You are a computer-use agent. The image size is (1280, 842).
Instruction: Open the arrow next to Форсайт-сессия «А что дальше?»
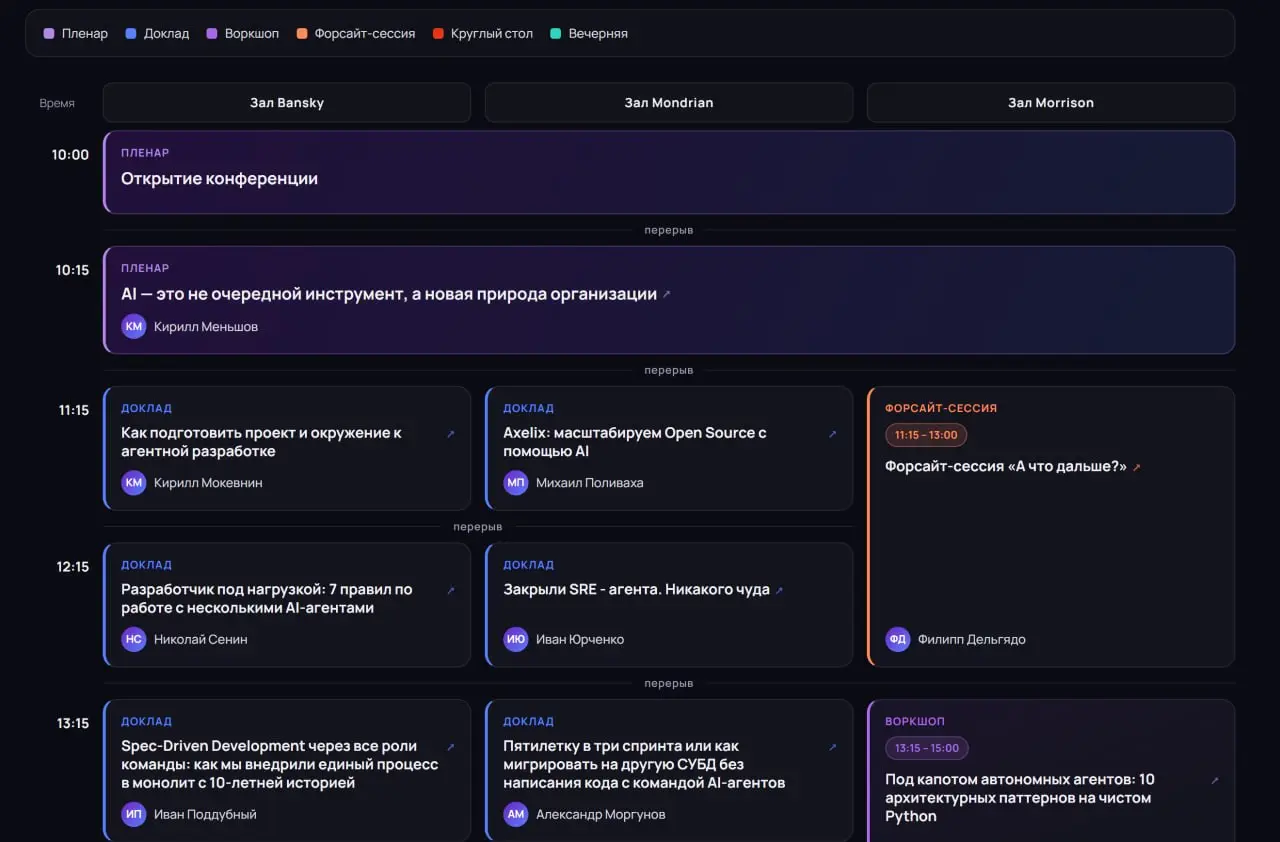pyautogui.click(x=1136, y=467)
